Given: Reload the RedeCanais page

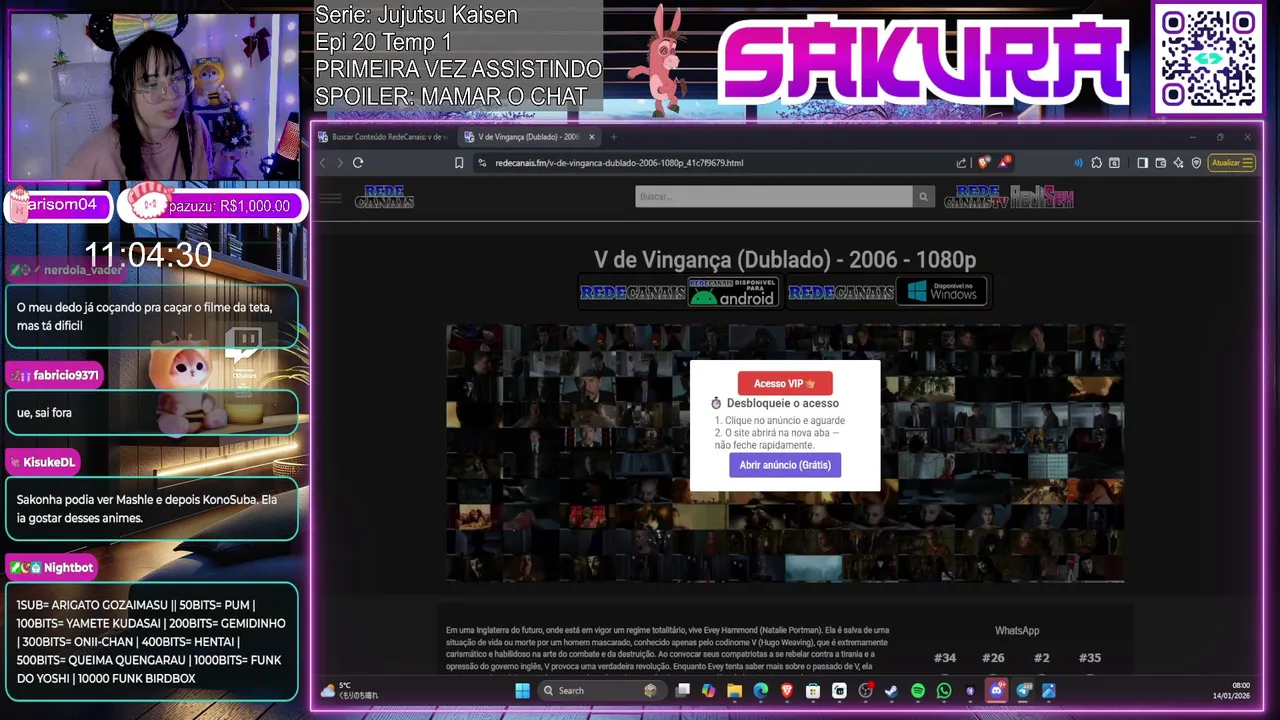Looking at the screenshot, I should click(358, 163).
